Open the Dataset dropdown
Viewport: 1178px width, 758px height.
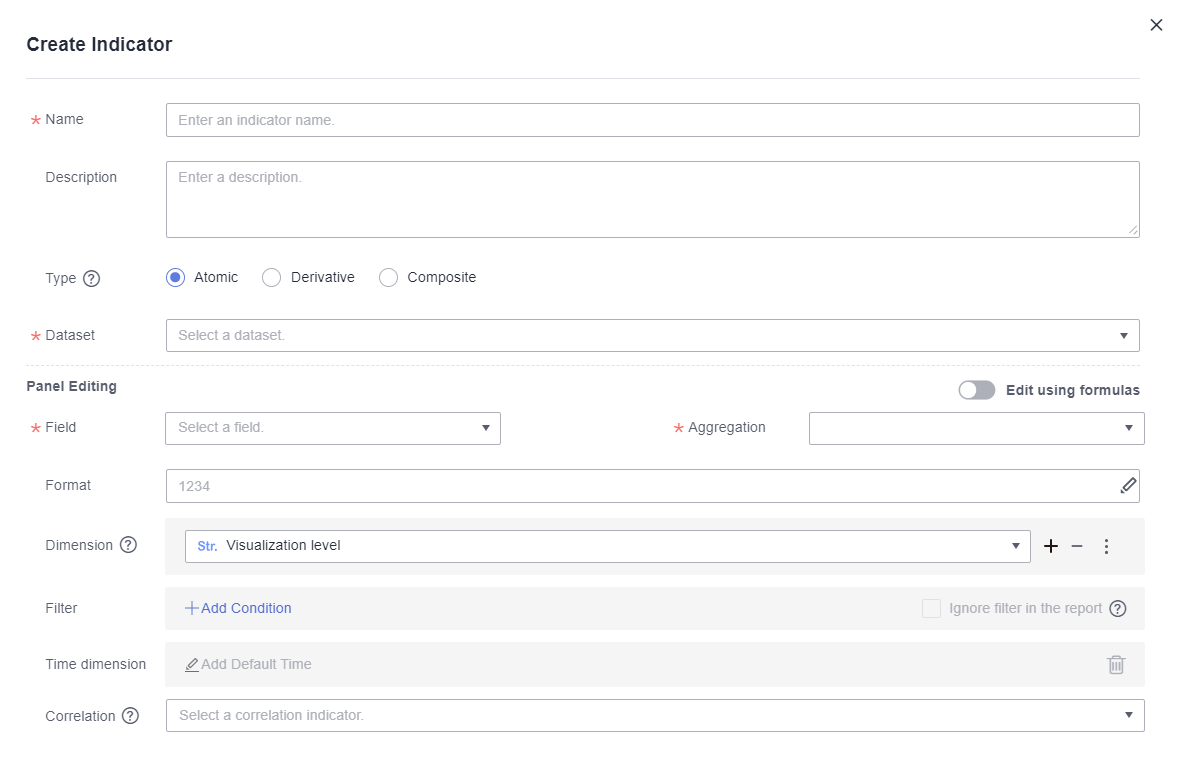(x=652, y=336)
